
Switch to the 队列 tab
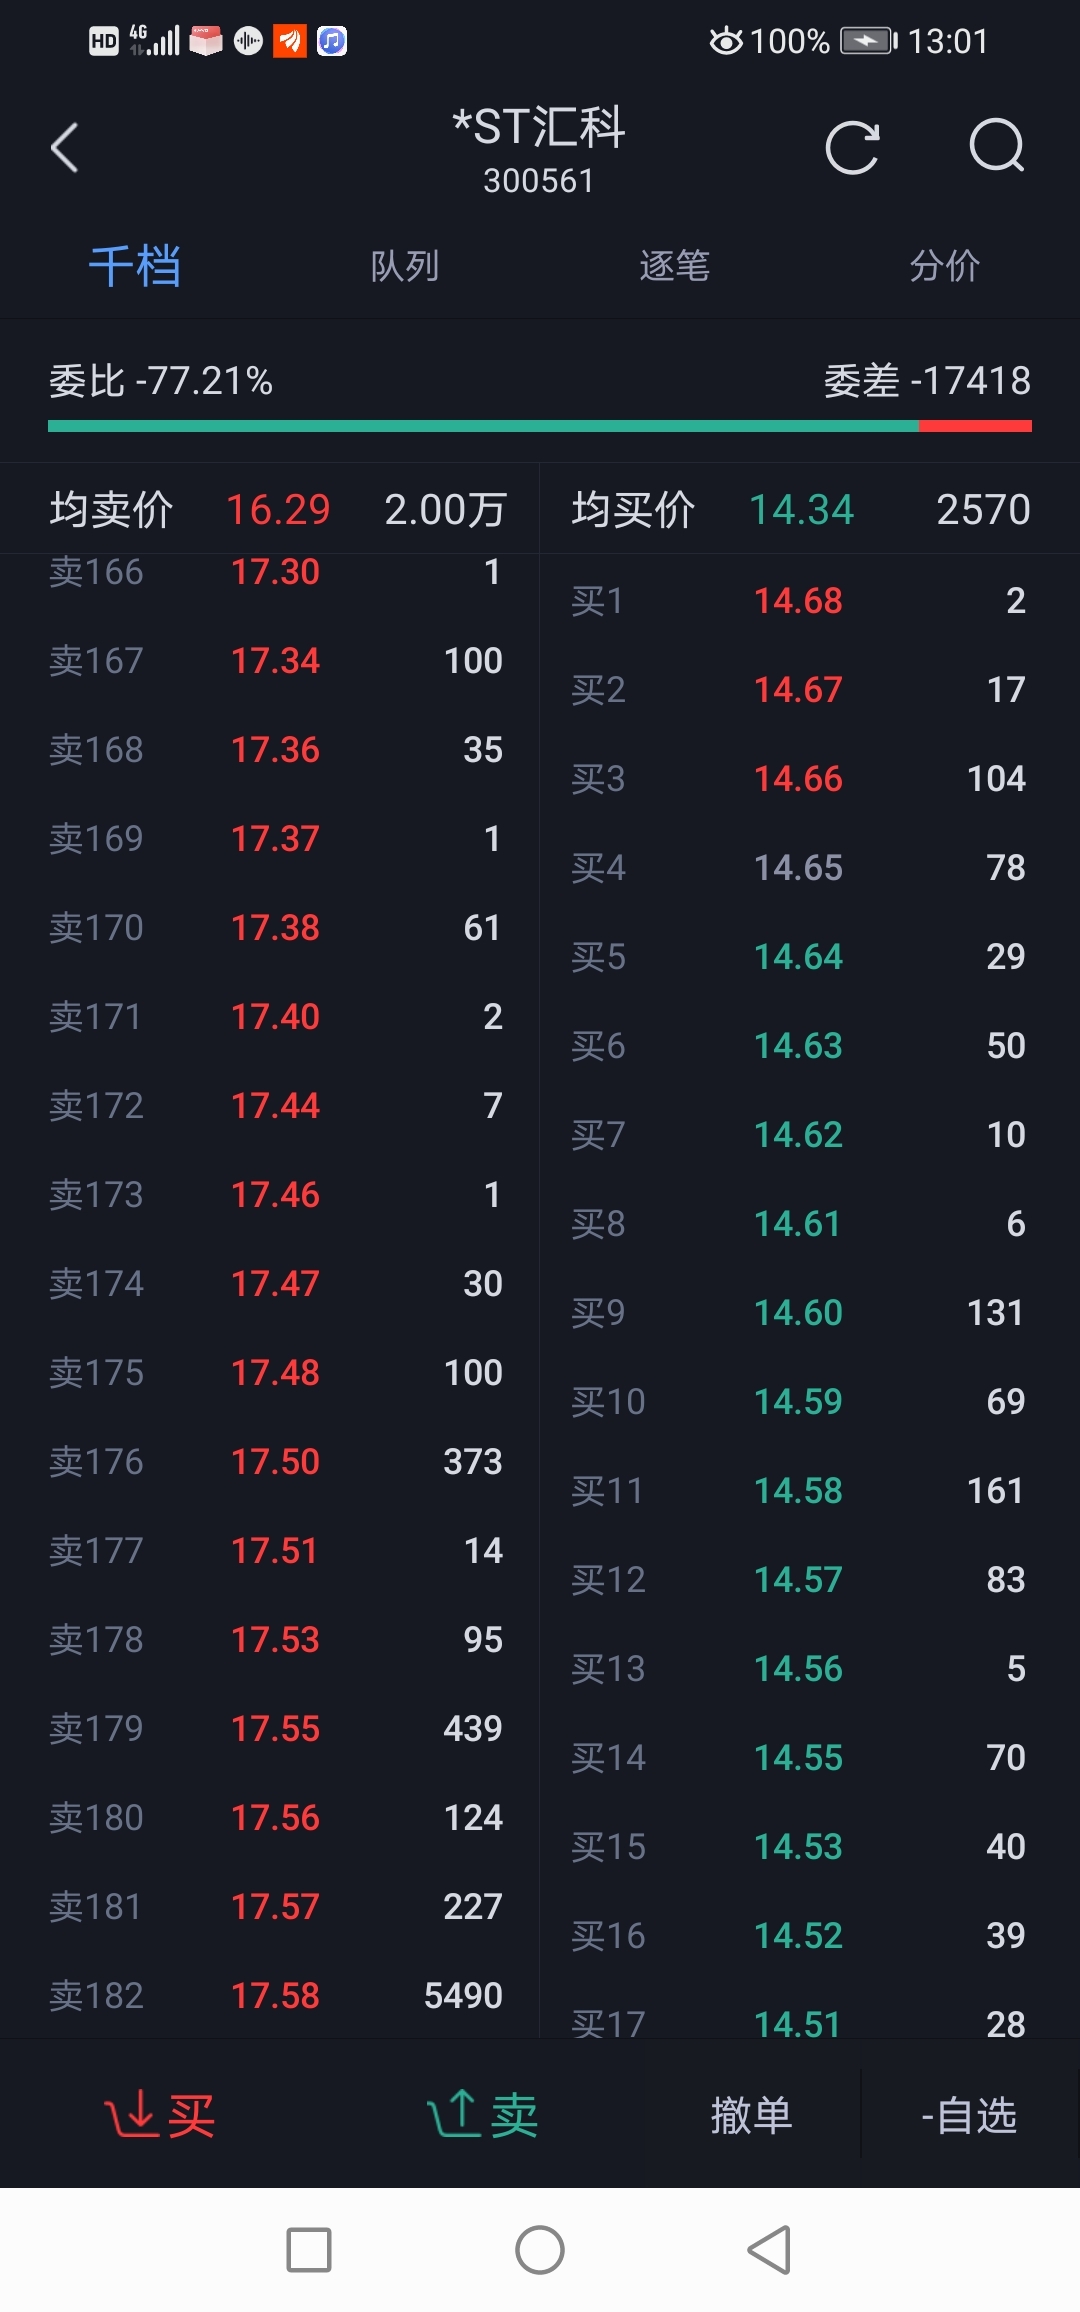pos(405,266)
